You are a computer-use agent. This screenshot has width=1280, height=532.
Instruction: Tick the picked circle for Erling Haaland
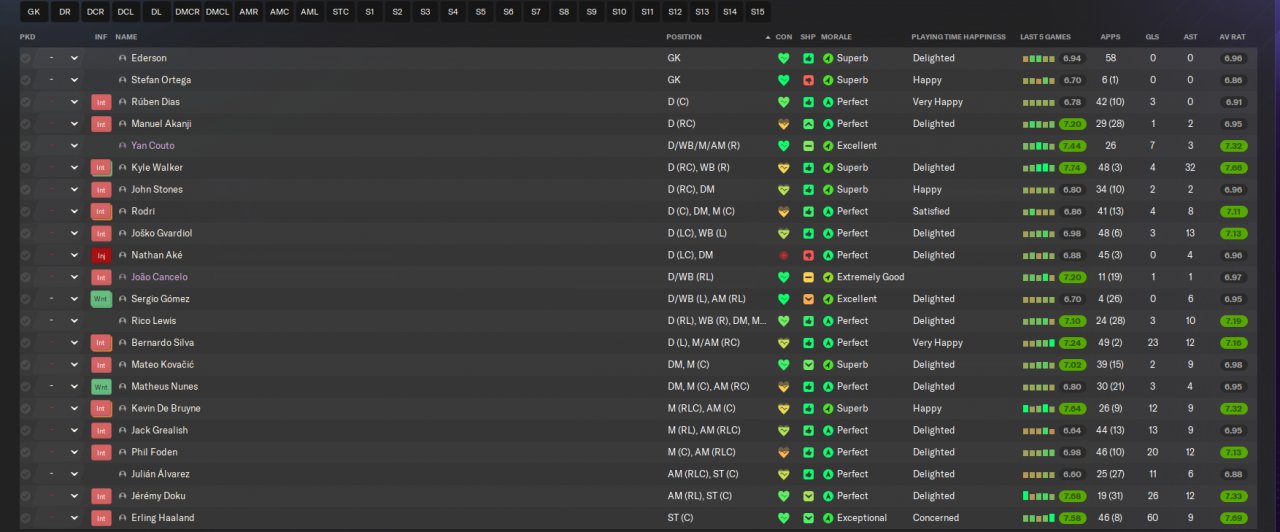[25, 518]
